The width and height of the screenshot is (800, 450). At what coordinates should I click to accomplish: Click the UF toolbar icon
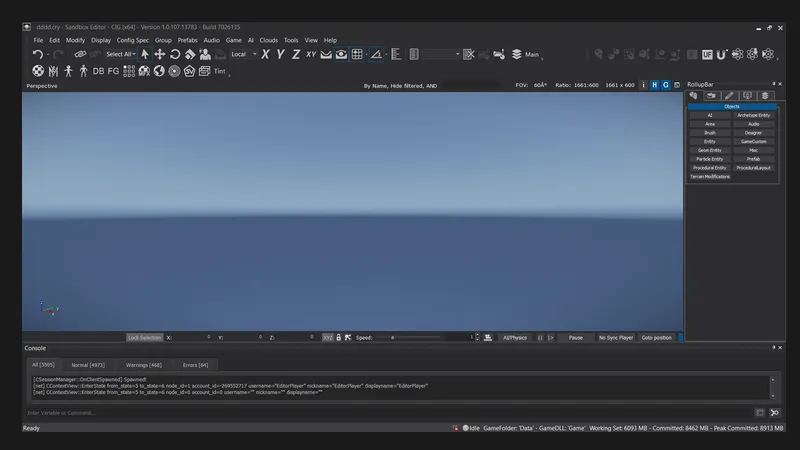tap(707, 55)
